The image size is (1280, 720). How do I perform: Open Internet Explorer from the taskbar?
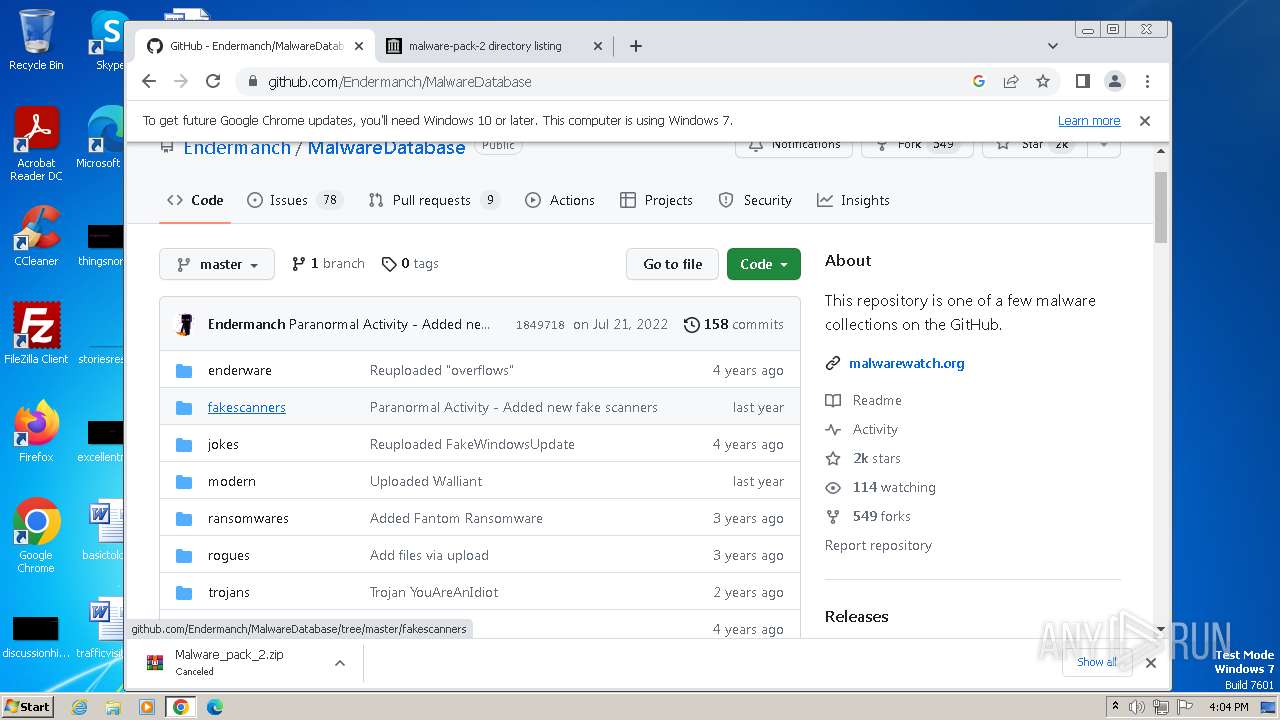(x=79, y=707)
